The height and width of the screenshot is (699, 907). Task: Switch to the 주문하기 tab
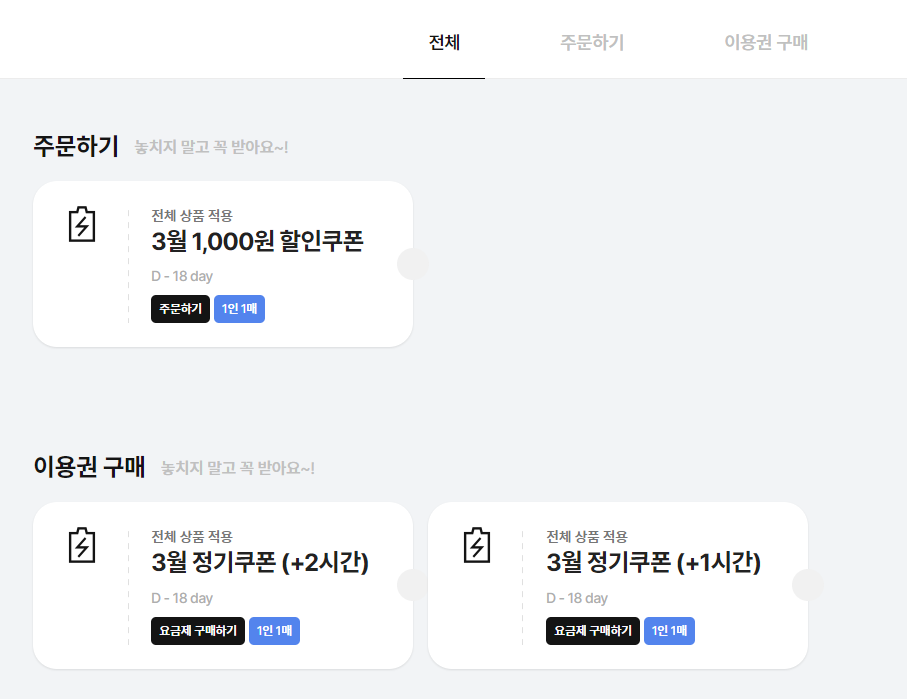(592, 42)
